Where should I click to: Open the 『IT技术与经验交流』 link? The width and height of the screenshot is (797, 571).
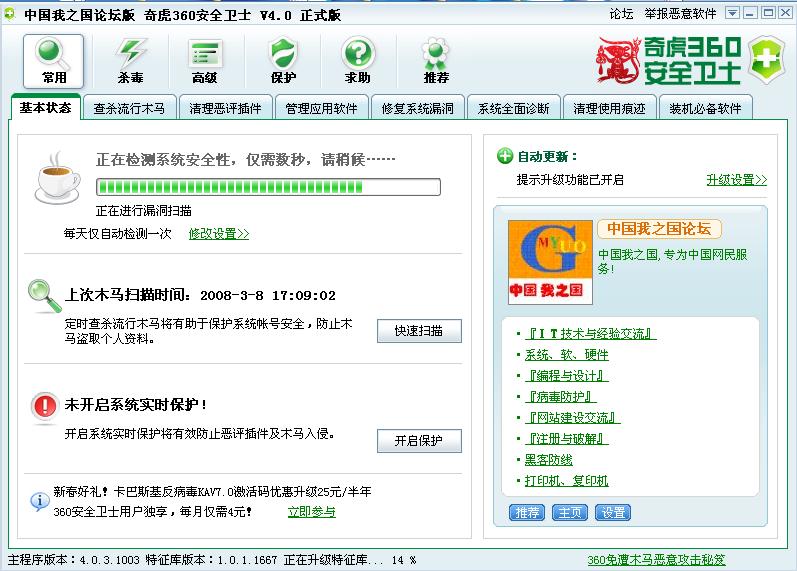(x=591, y=334)
